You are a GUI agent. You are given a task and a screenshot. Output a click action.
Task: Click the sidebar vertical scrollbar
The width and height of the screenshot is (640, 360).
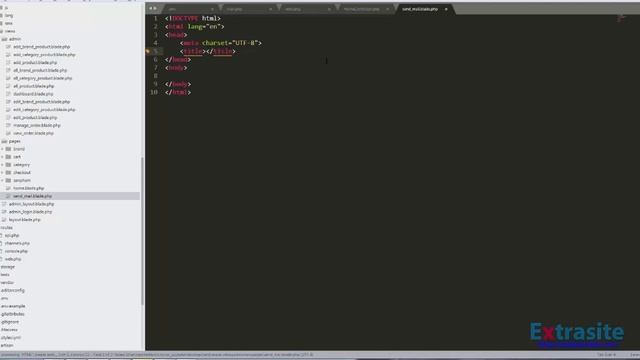(142, 231)
